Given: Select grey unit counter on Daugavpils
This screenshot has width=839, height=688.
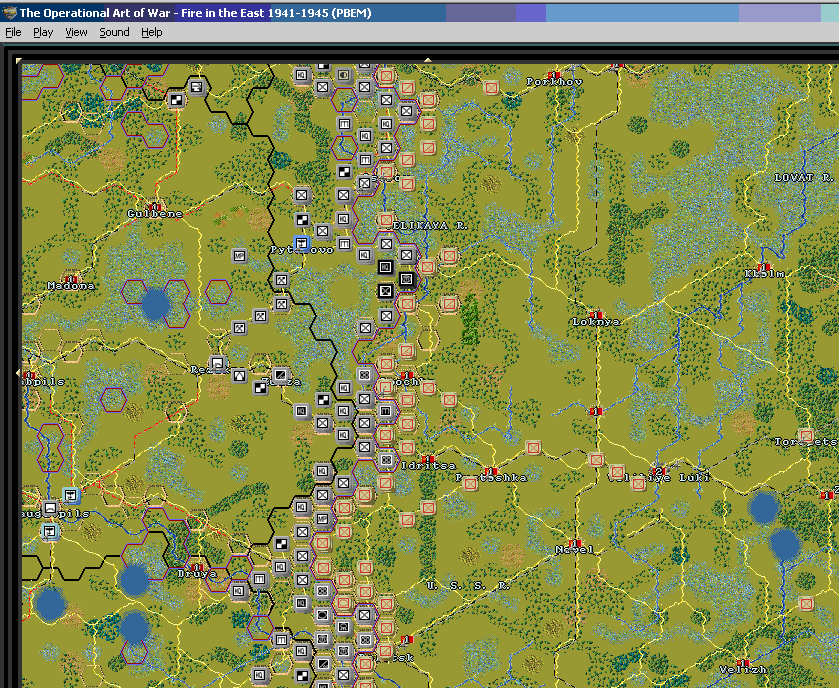Looking at the screenshot, I should [50, 508].
